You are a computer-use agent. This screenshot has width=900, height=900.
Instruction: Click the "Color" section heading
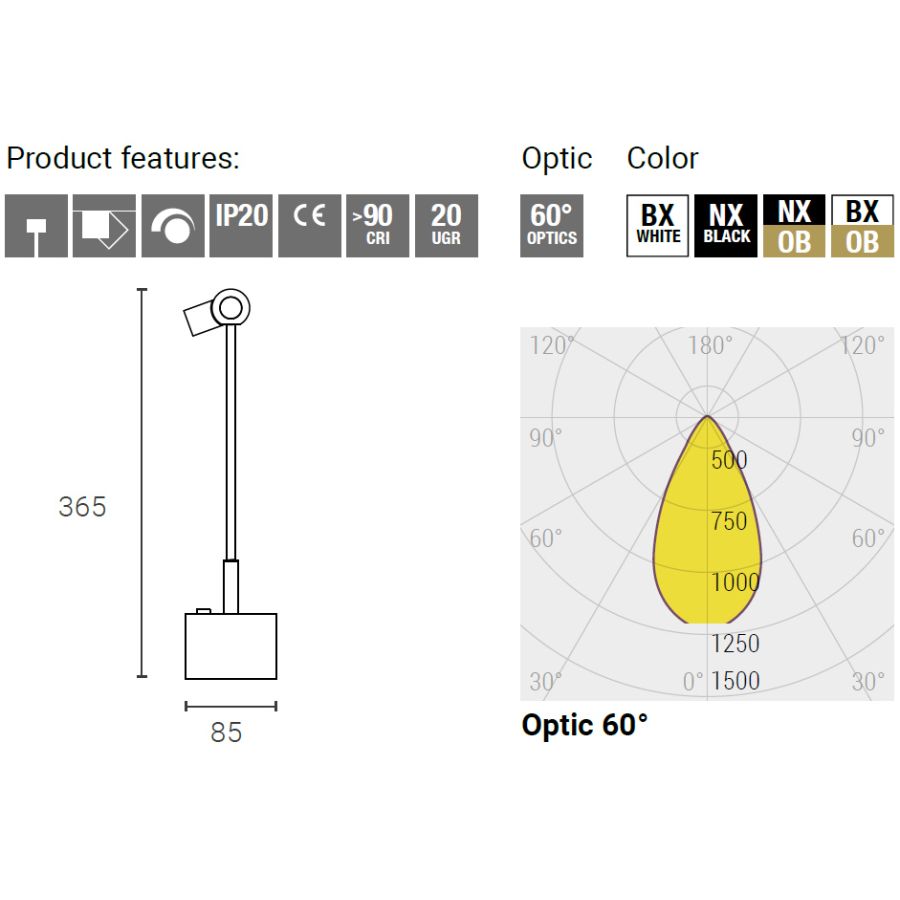click(662, 158)
